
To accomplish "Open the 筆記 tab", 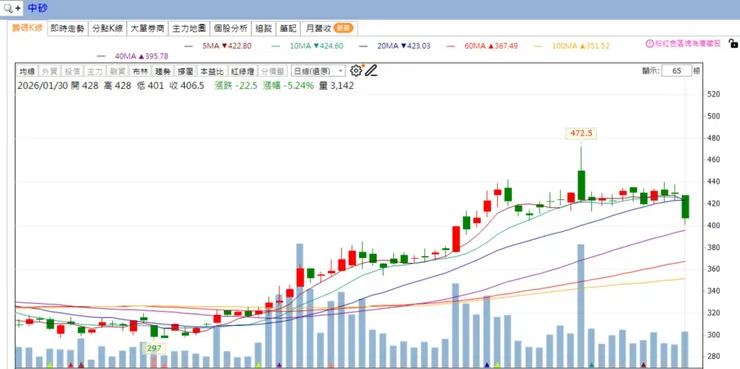I will pyautogui.click(x=287, y=28).
